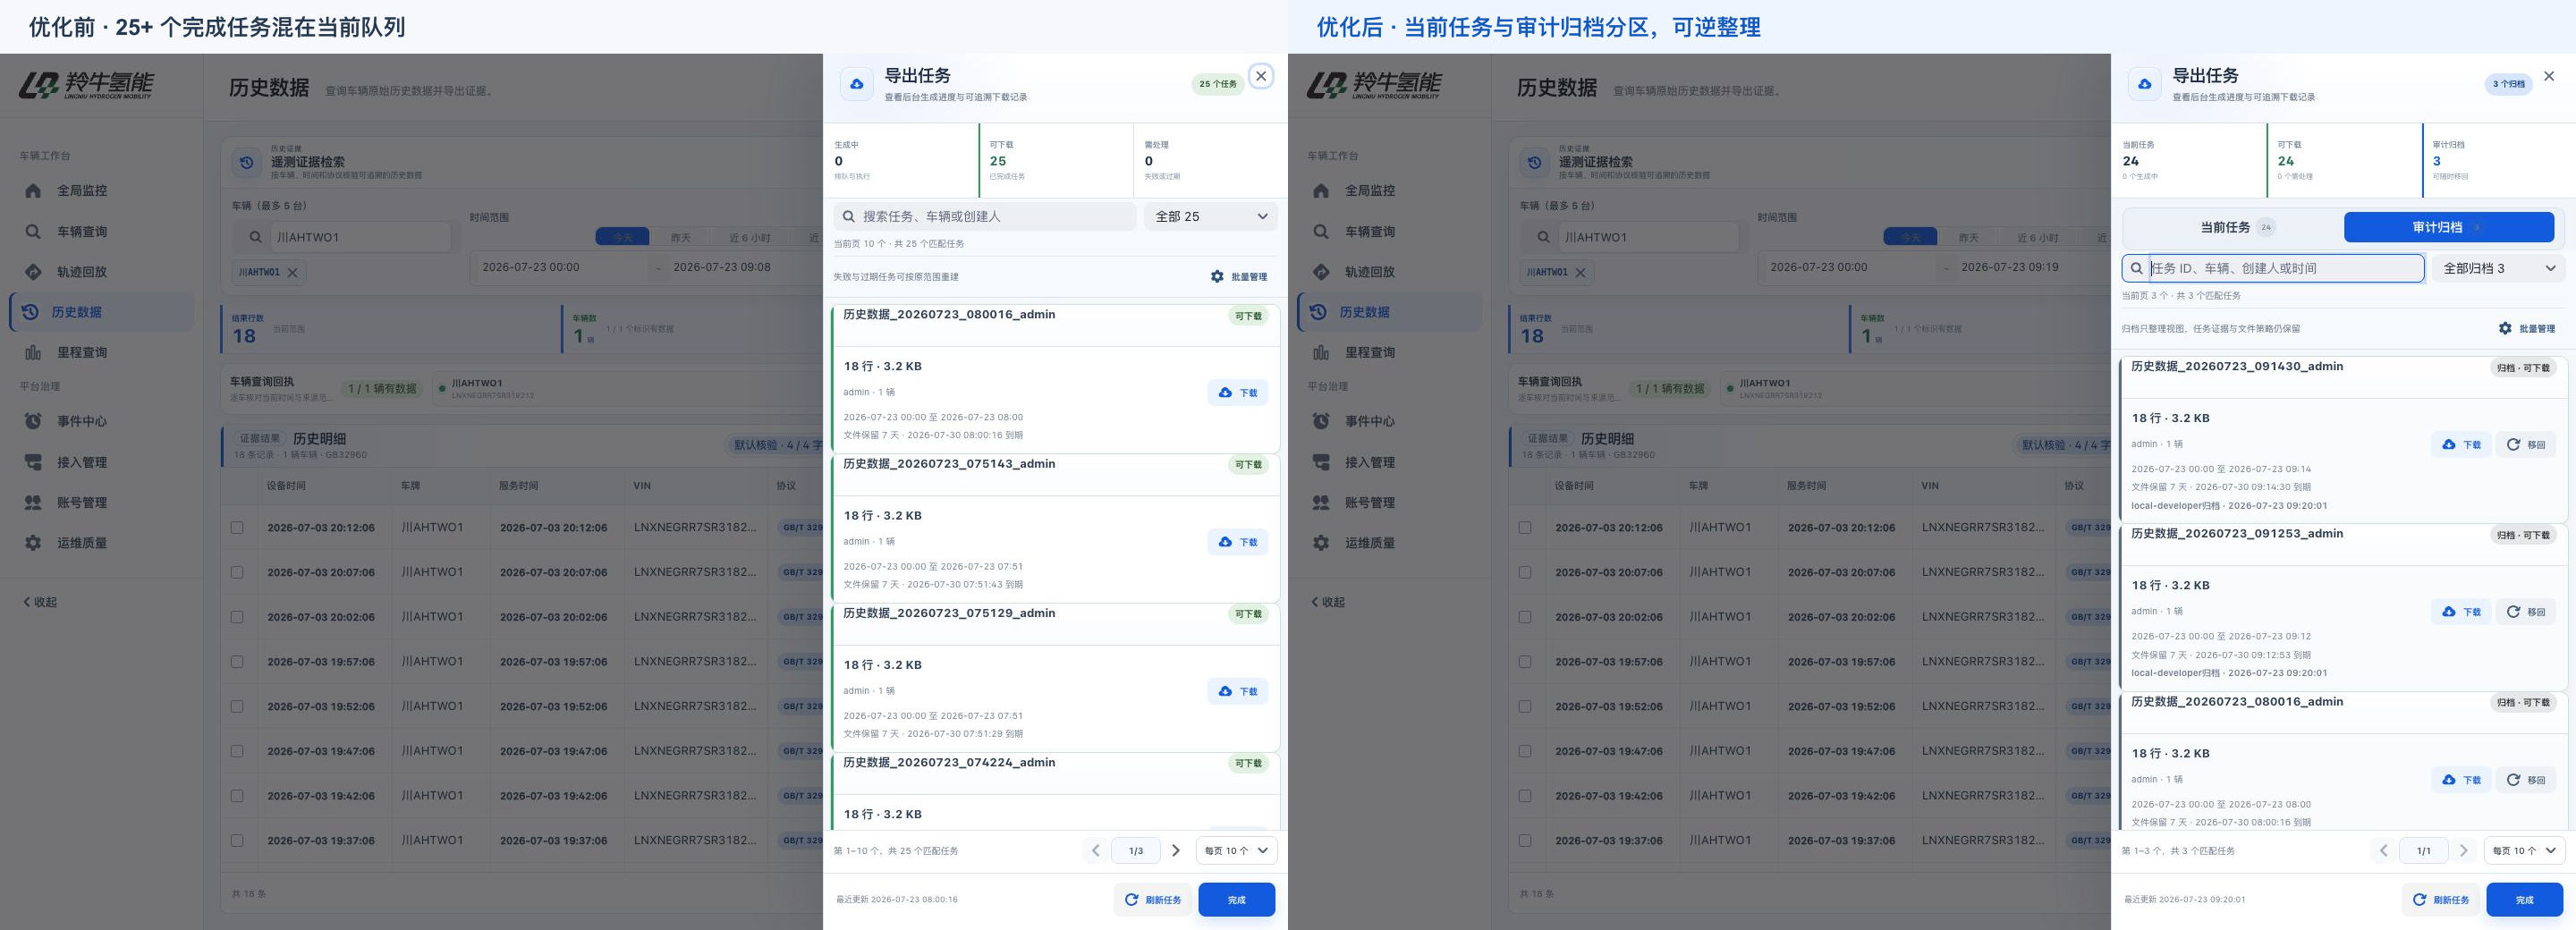Viewport: 2576px width, 930px height.
Task: Open 轨迹回放 in the 优化后 screenshot sidebar
Action: pos(1388,272)
